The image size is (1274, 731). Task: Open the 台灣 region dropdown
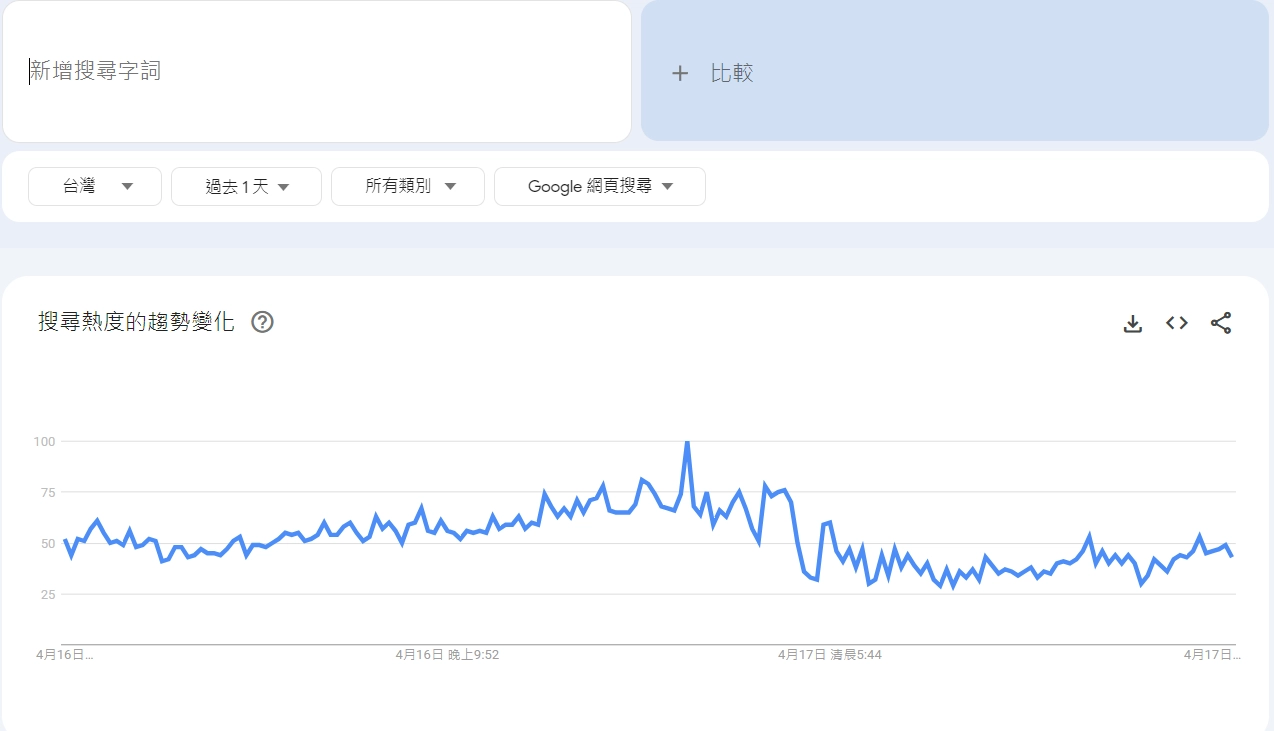coord(95,186)
